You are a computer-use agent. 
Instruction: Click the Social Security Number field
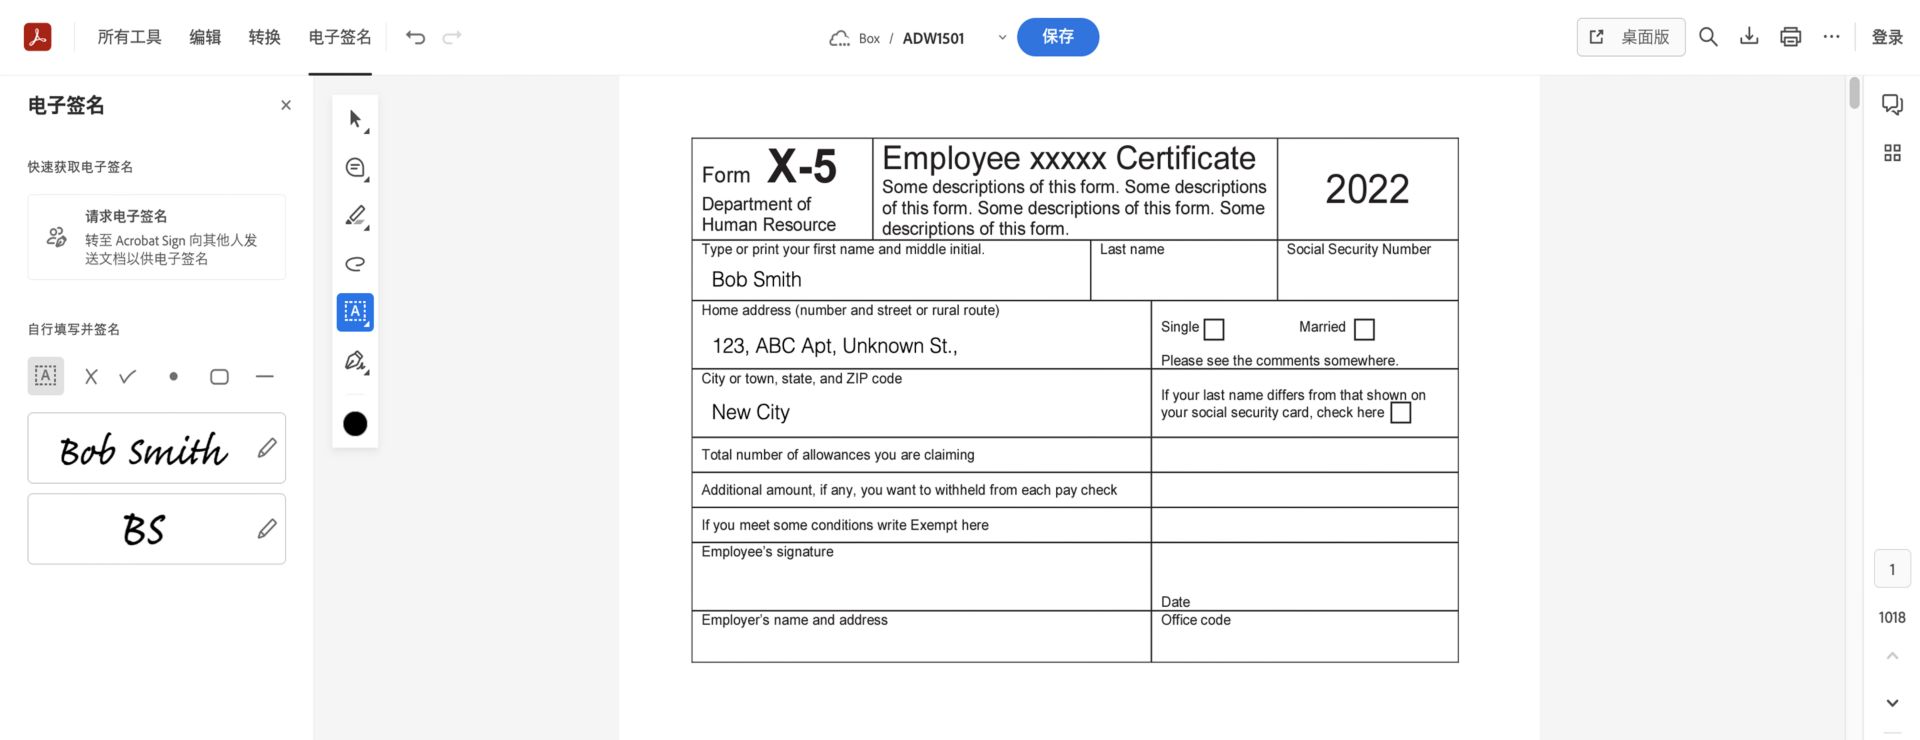tap(1368, 270)
